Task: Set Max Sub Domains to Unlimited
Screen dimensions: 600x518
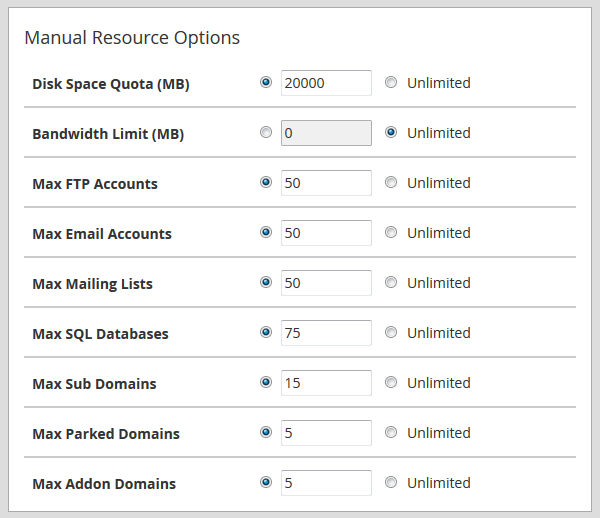Action: 391,382
